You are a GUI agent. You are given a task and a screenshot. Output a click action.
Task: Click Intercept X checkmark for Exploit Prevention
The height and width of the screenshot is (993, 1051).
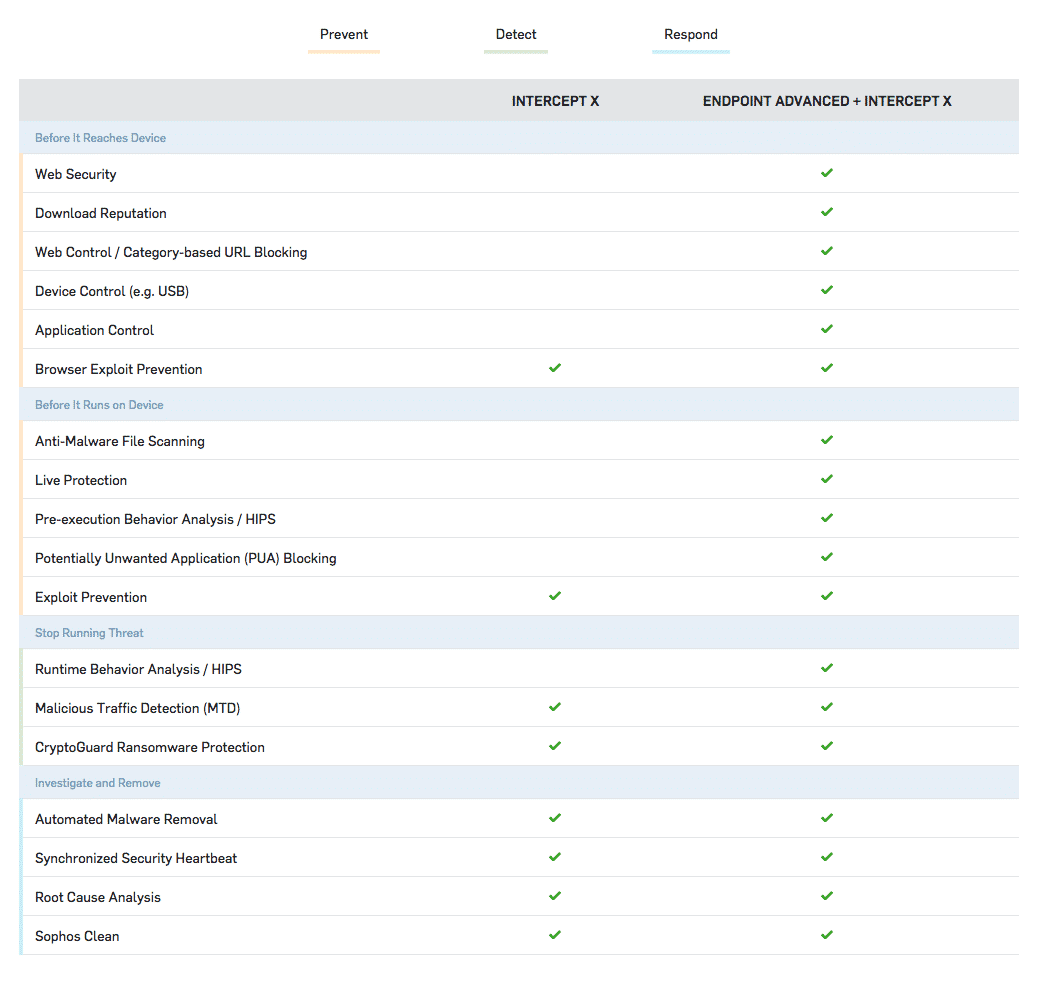555,596
